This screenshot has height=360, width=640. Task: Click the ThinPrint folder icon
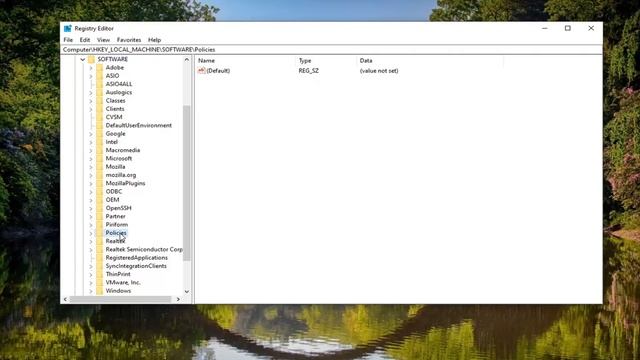(x=100, y=274)
